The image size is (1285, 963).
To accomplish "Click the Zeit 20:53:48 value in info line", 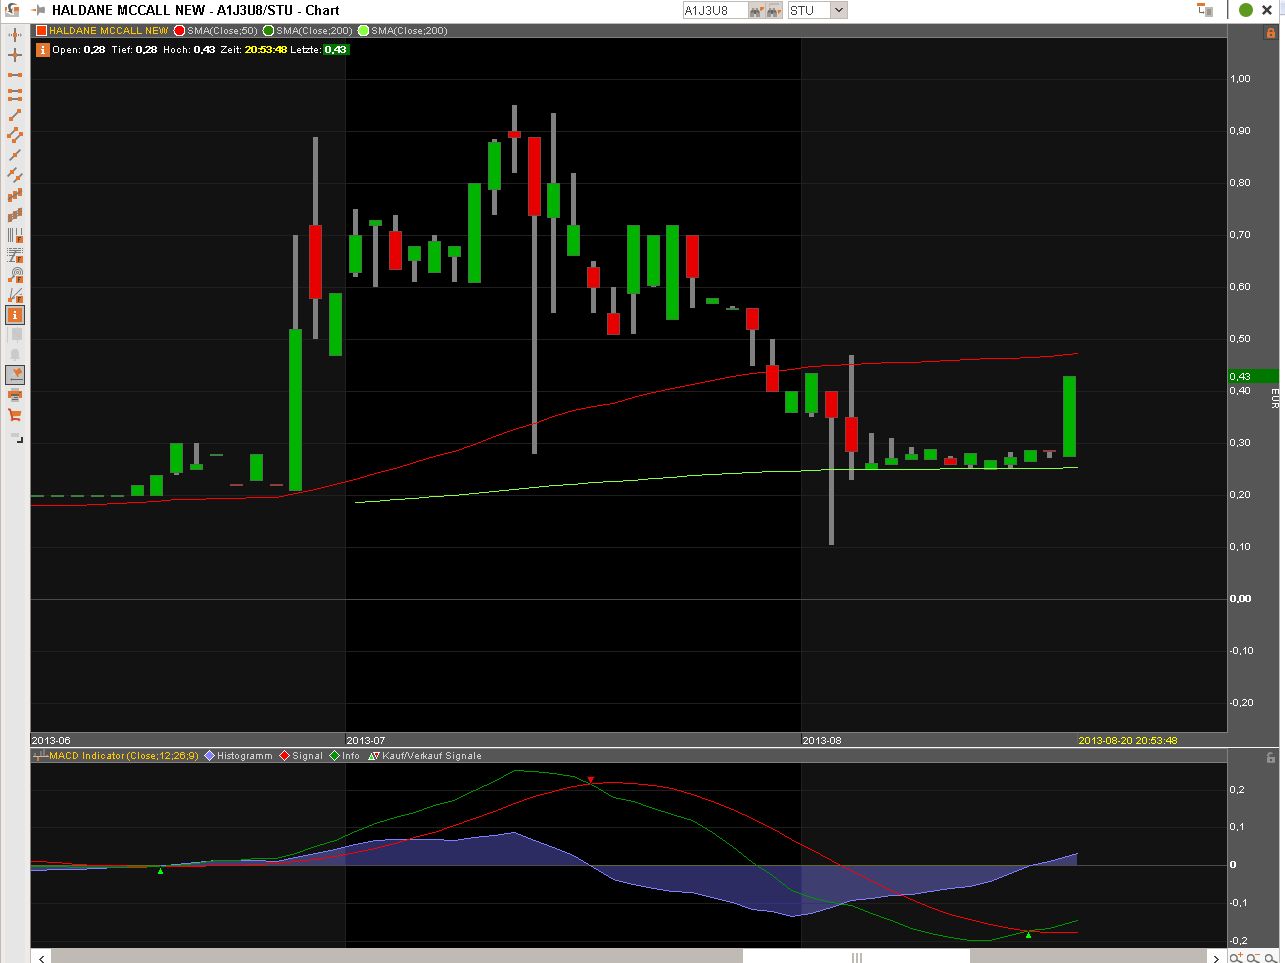I will (266, 50).
